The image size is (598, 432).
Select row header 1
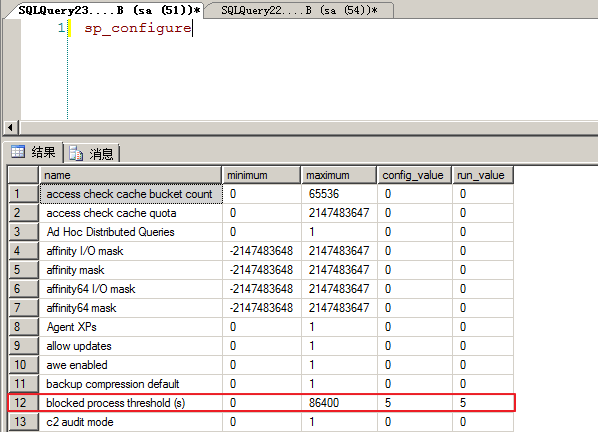(24, 194)
